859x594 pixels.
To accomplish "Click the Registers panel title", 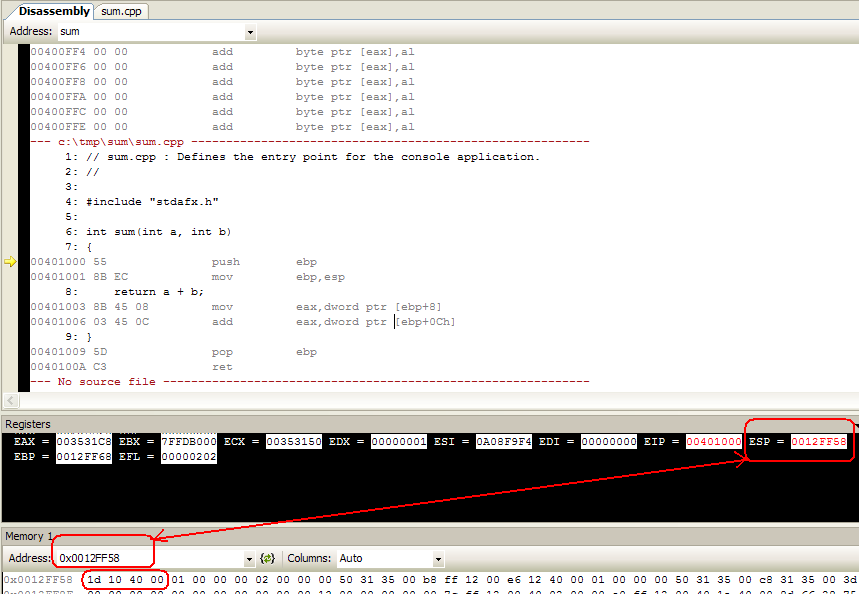I will tap(28, 424).
